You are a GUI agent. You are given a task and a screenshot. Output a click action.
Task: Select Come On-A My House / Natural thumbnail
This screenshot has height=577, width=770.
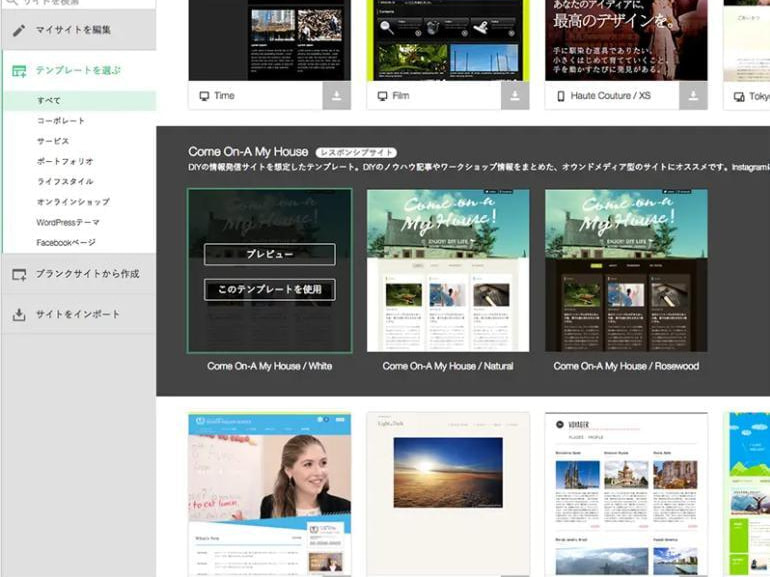tap(448, 270)
